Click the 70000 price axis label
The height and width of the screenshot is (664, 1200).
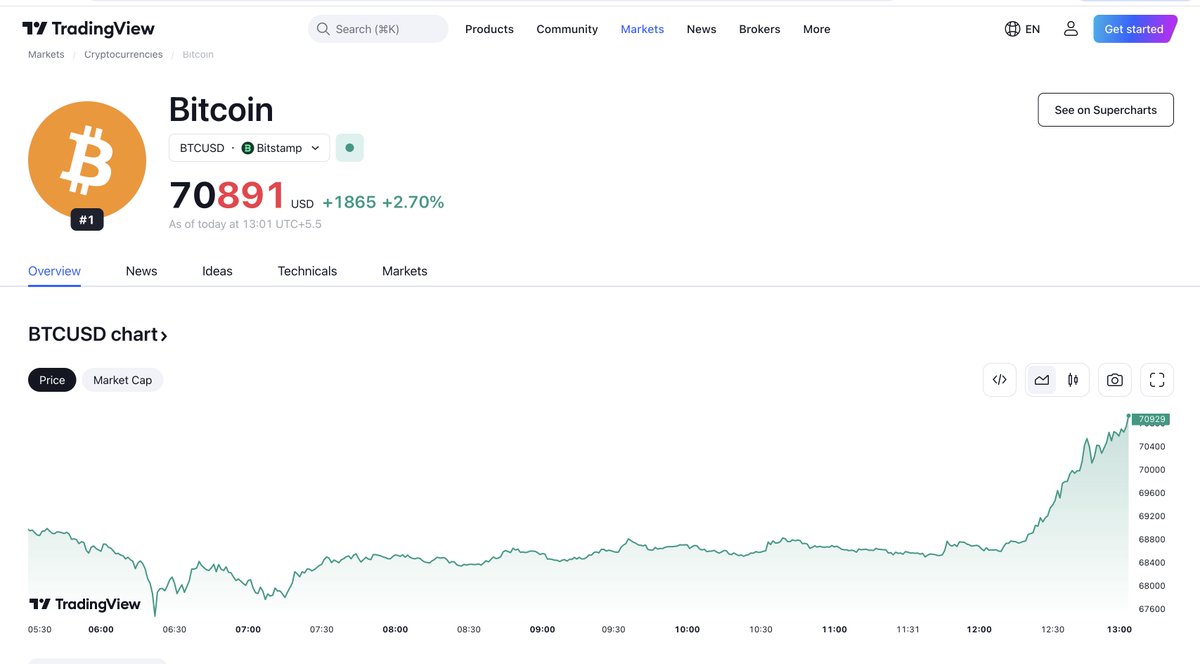[x=1152, y=469]
